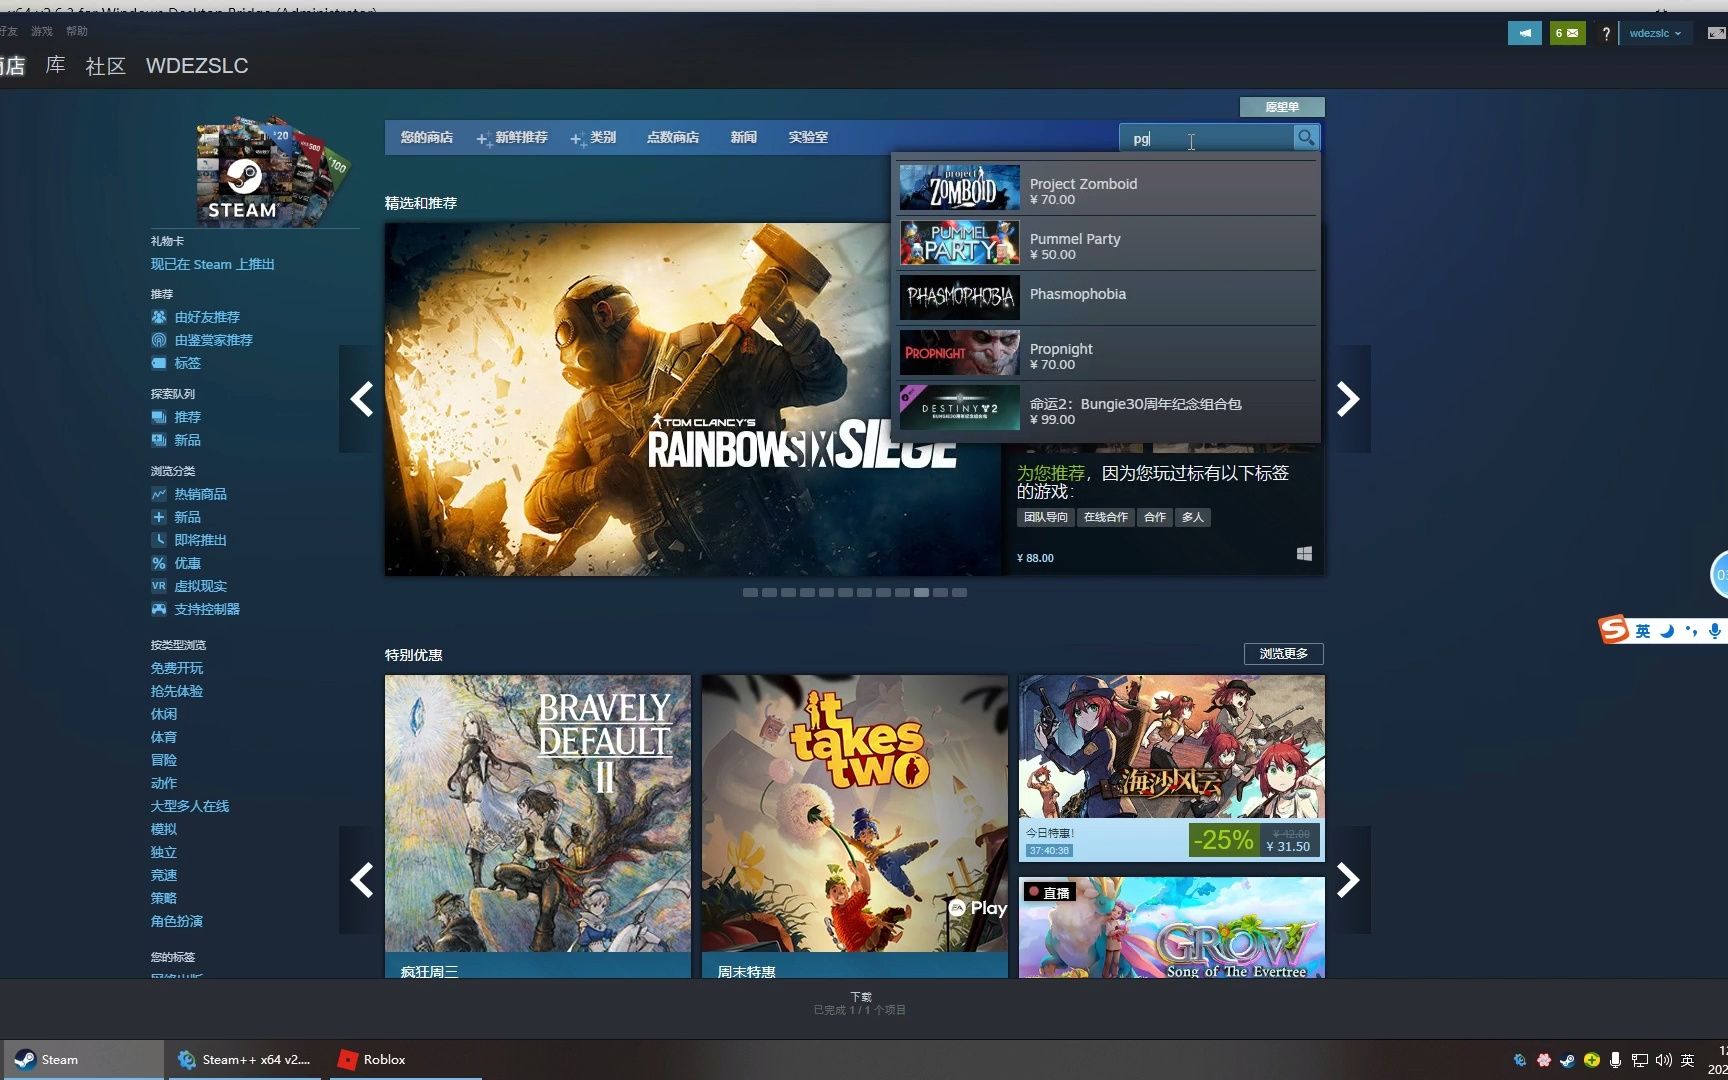Click the search magnifier icon
The image size is (1728, 1080).
[x=1305, y=138]
